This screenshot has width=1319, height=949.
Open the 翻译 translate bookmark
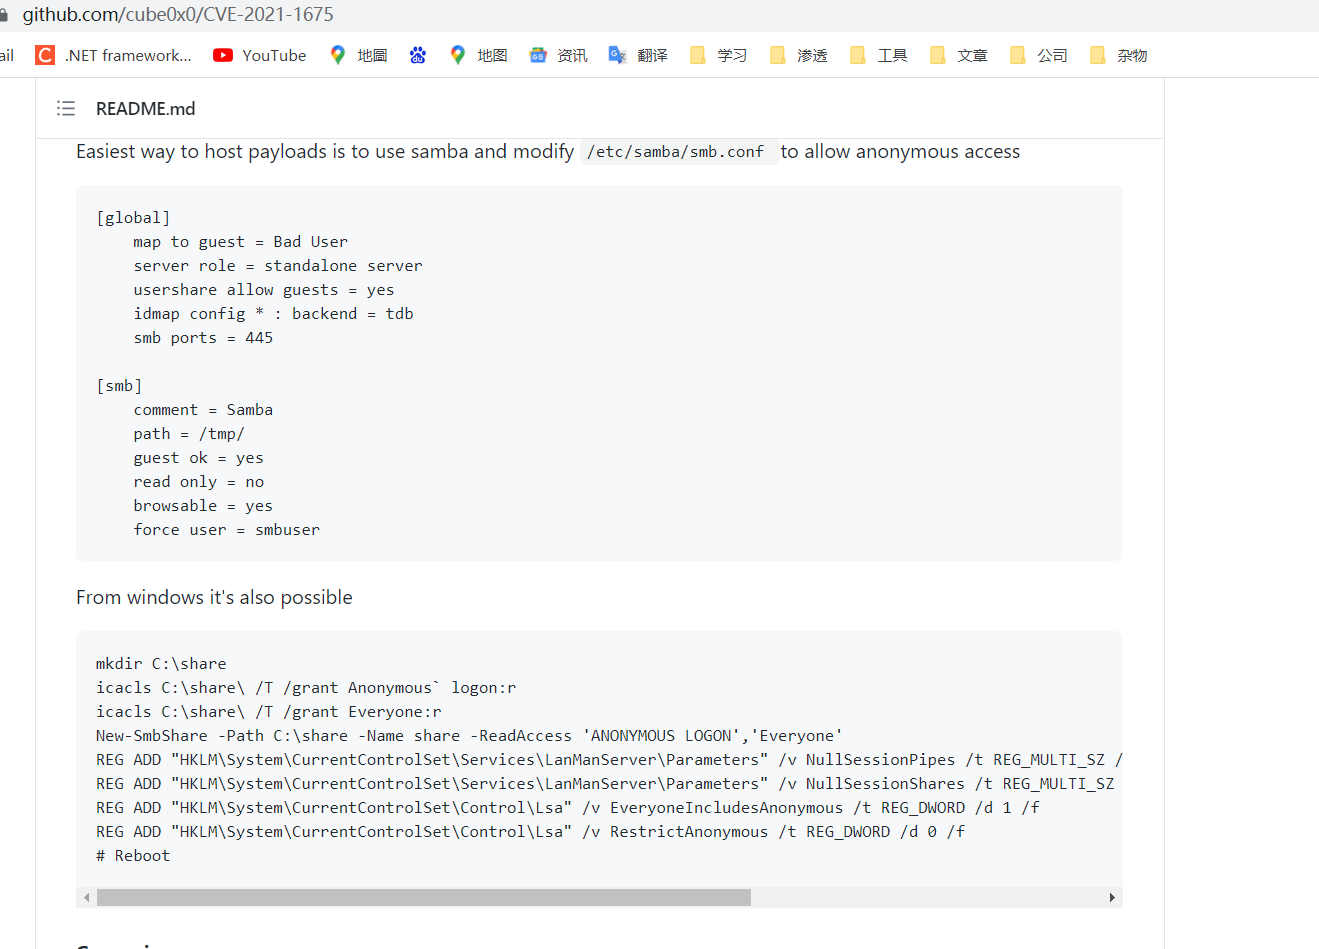point(638,55)
